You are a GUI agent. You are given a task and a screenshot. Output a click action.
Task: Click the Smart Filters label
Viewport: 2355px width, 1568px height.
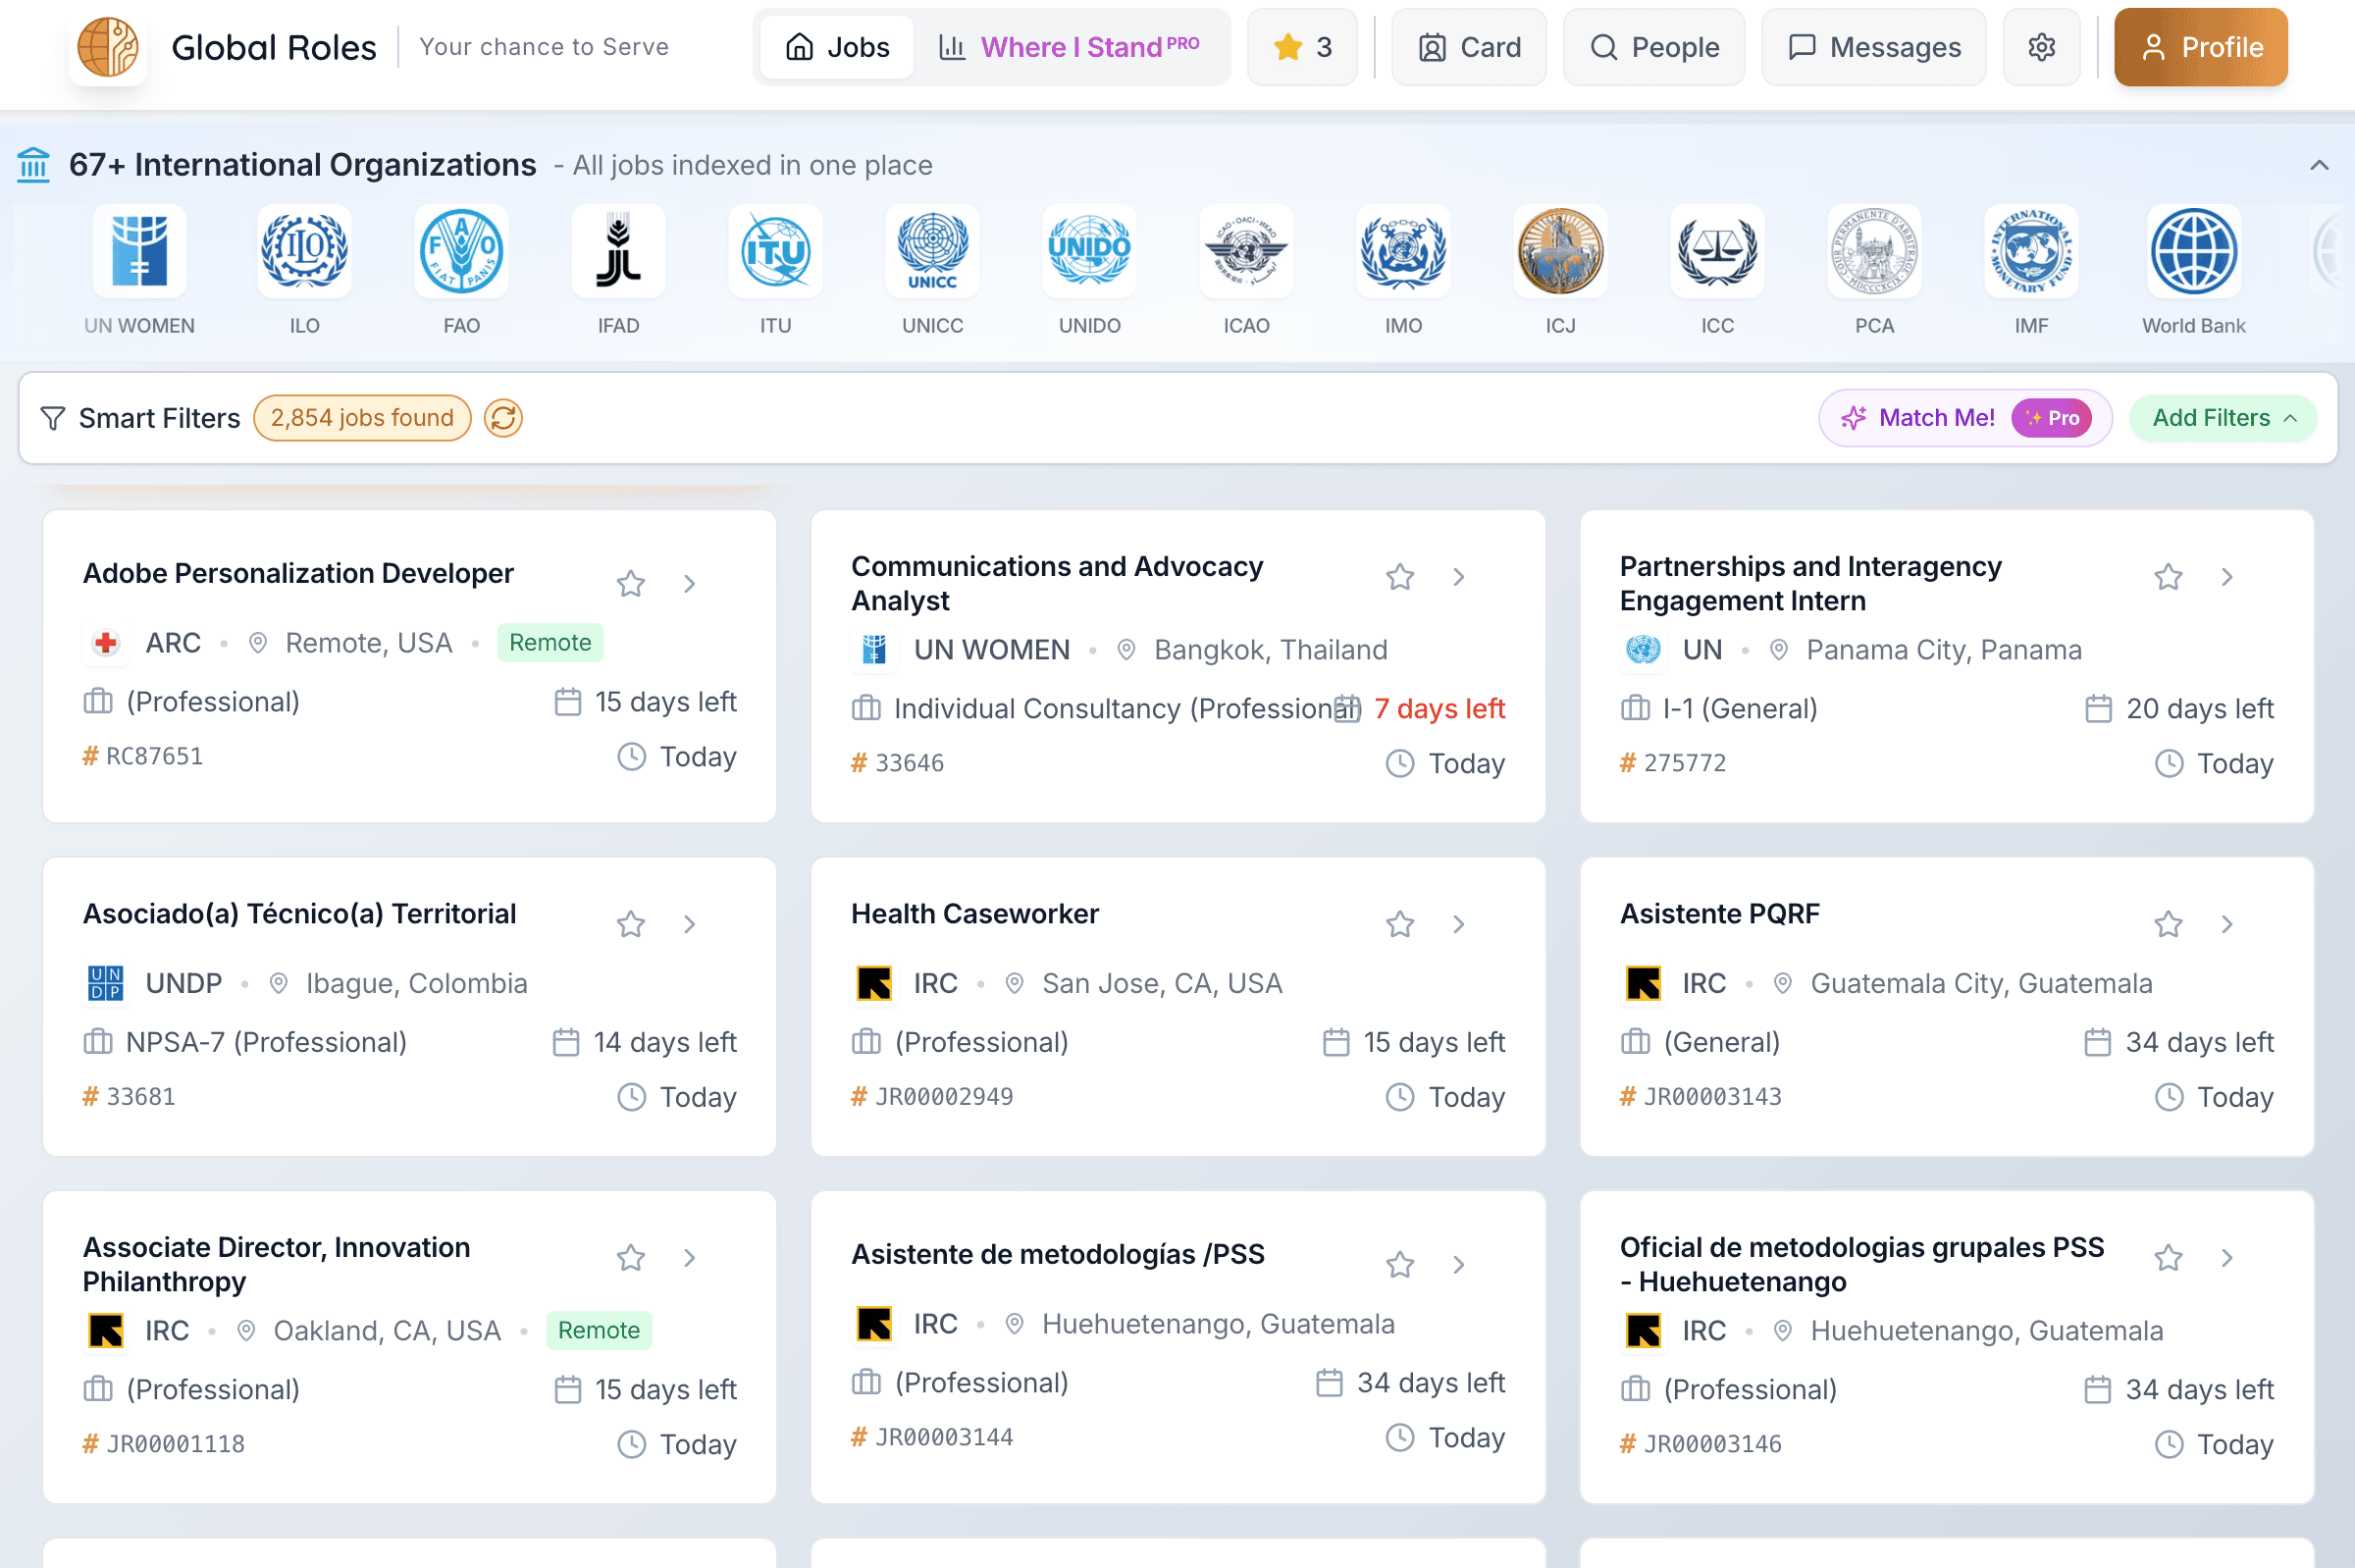(x=159, y=418)
